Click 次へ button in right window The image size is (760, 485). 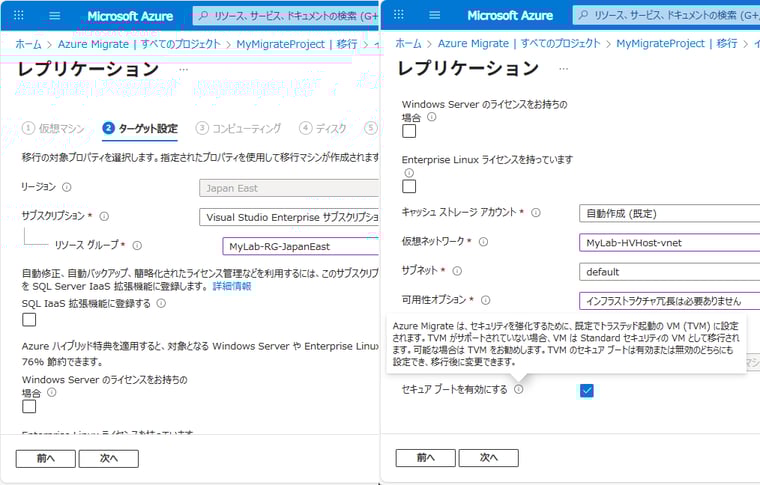489,457
